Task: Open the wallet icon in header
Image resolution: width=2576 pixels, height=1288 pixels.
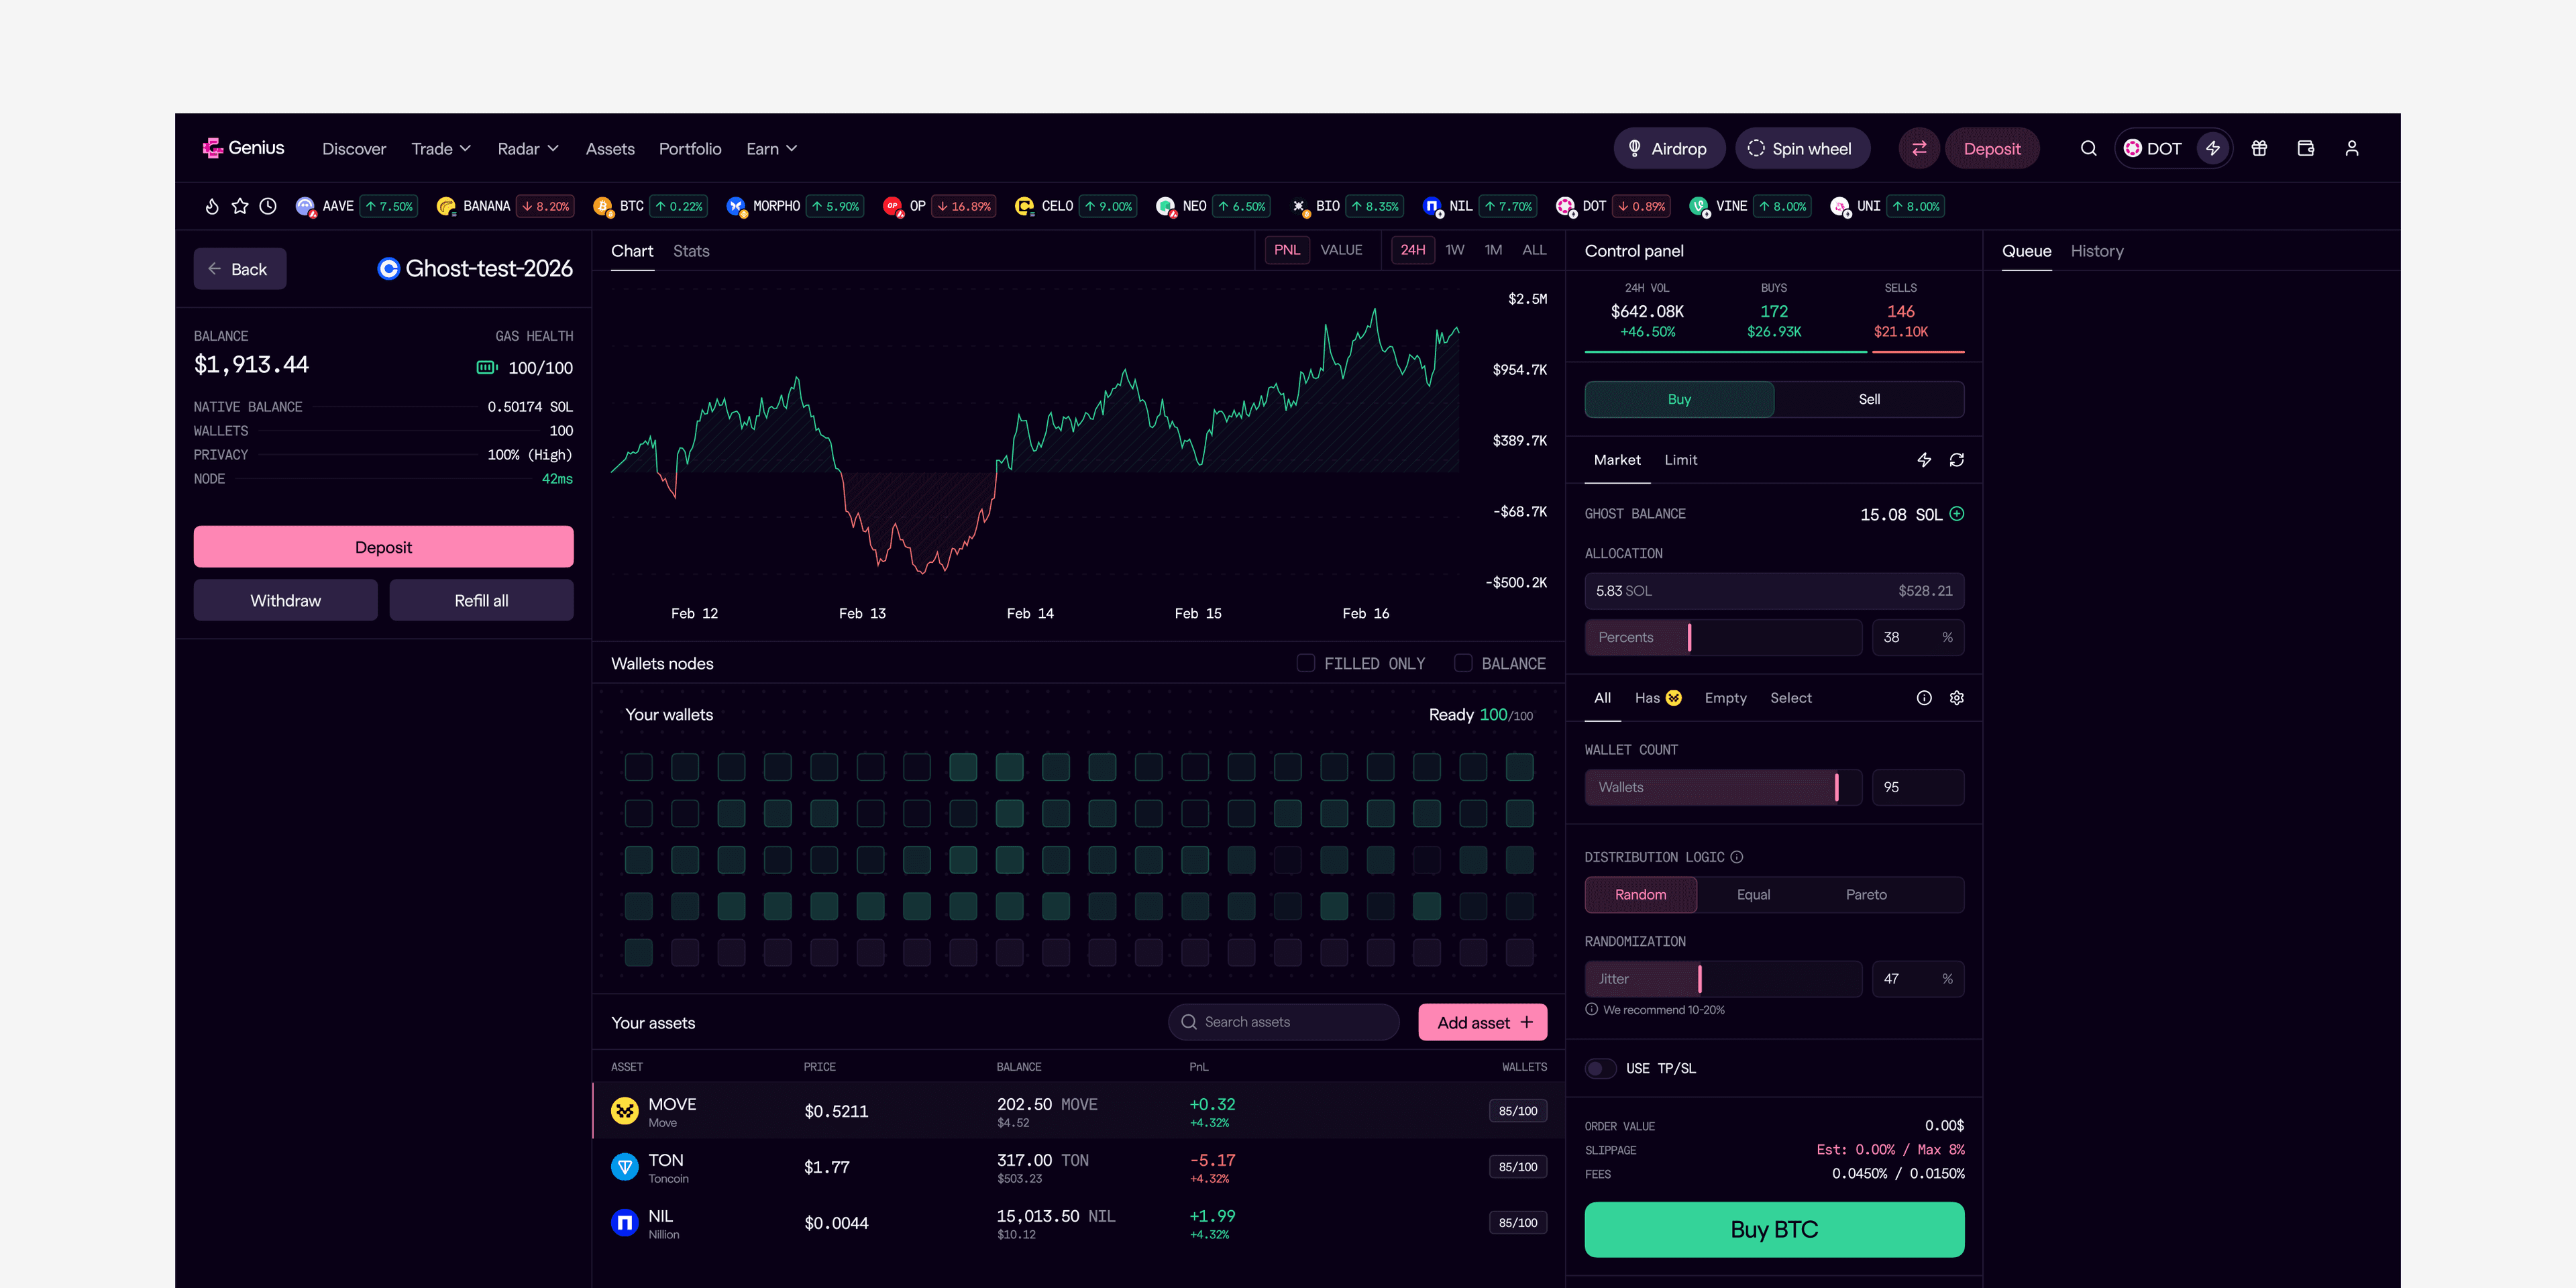Action: [2306, 148]
